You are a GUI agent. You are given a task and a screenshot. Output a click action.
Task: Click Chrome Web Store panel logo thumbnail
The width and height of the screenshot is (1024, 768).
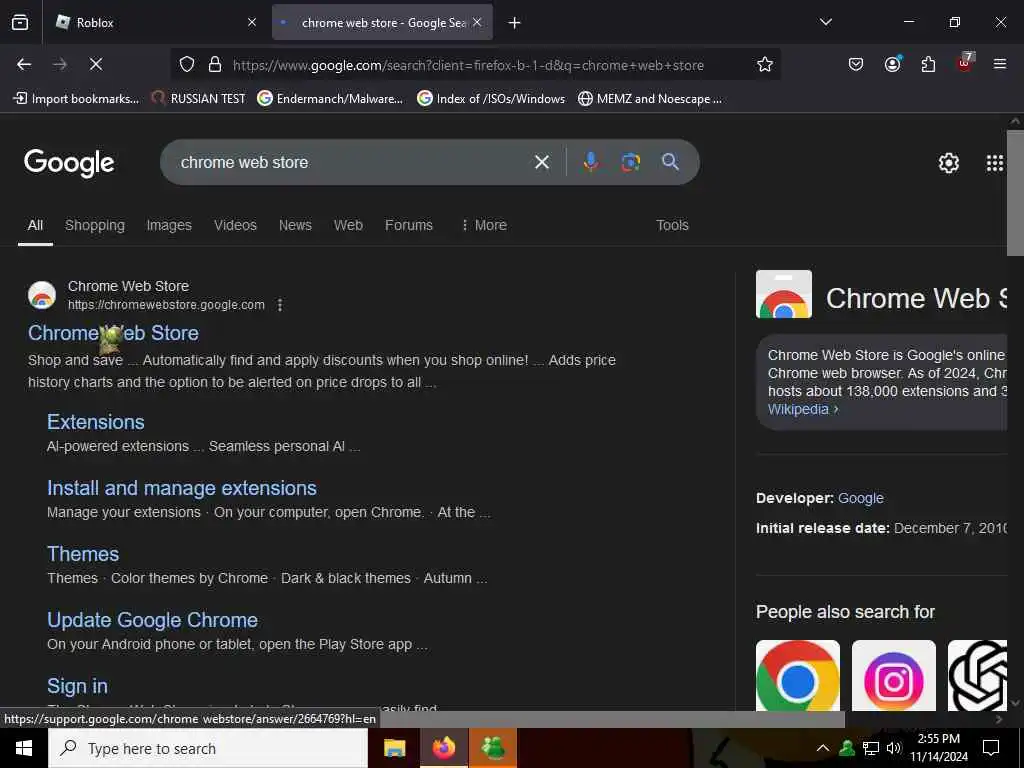click(784, 295)
